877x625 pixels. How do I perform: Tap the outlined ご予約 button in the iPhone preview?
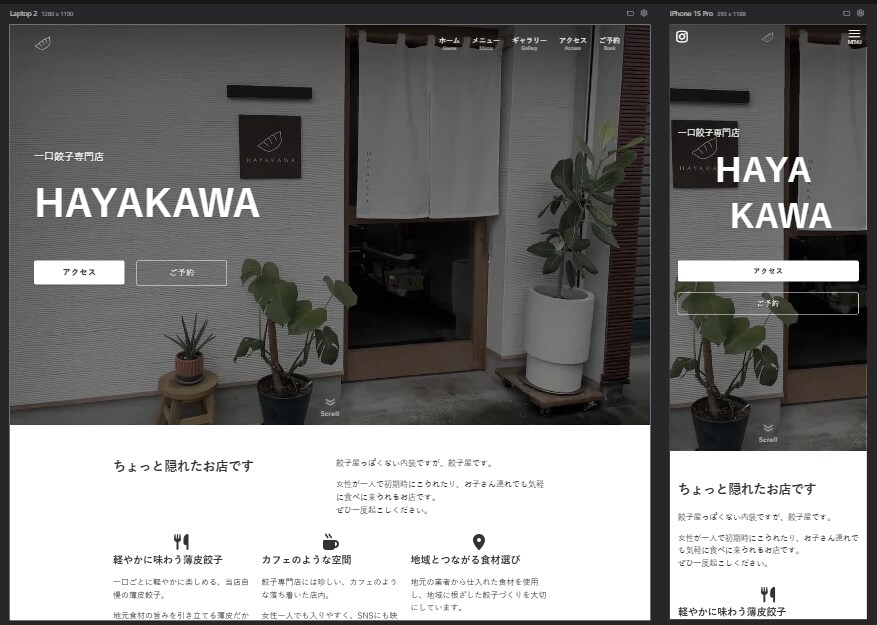click(768, 303)
